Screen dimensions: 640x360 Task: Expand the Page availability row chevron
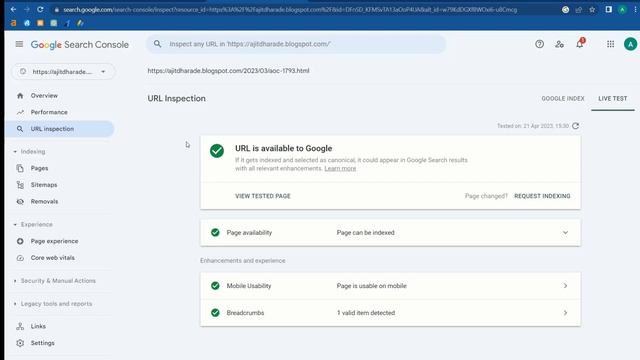tap(565, 233)
